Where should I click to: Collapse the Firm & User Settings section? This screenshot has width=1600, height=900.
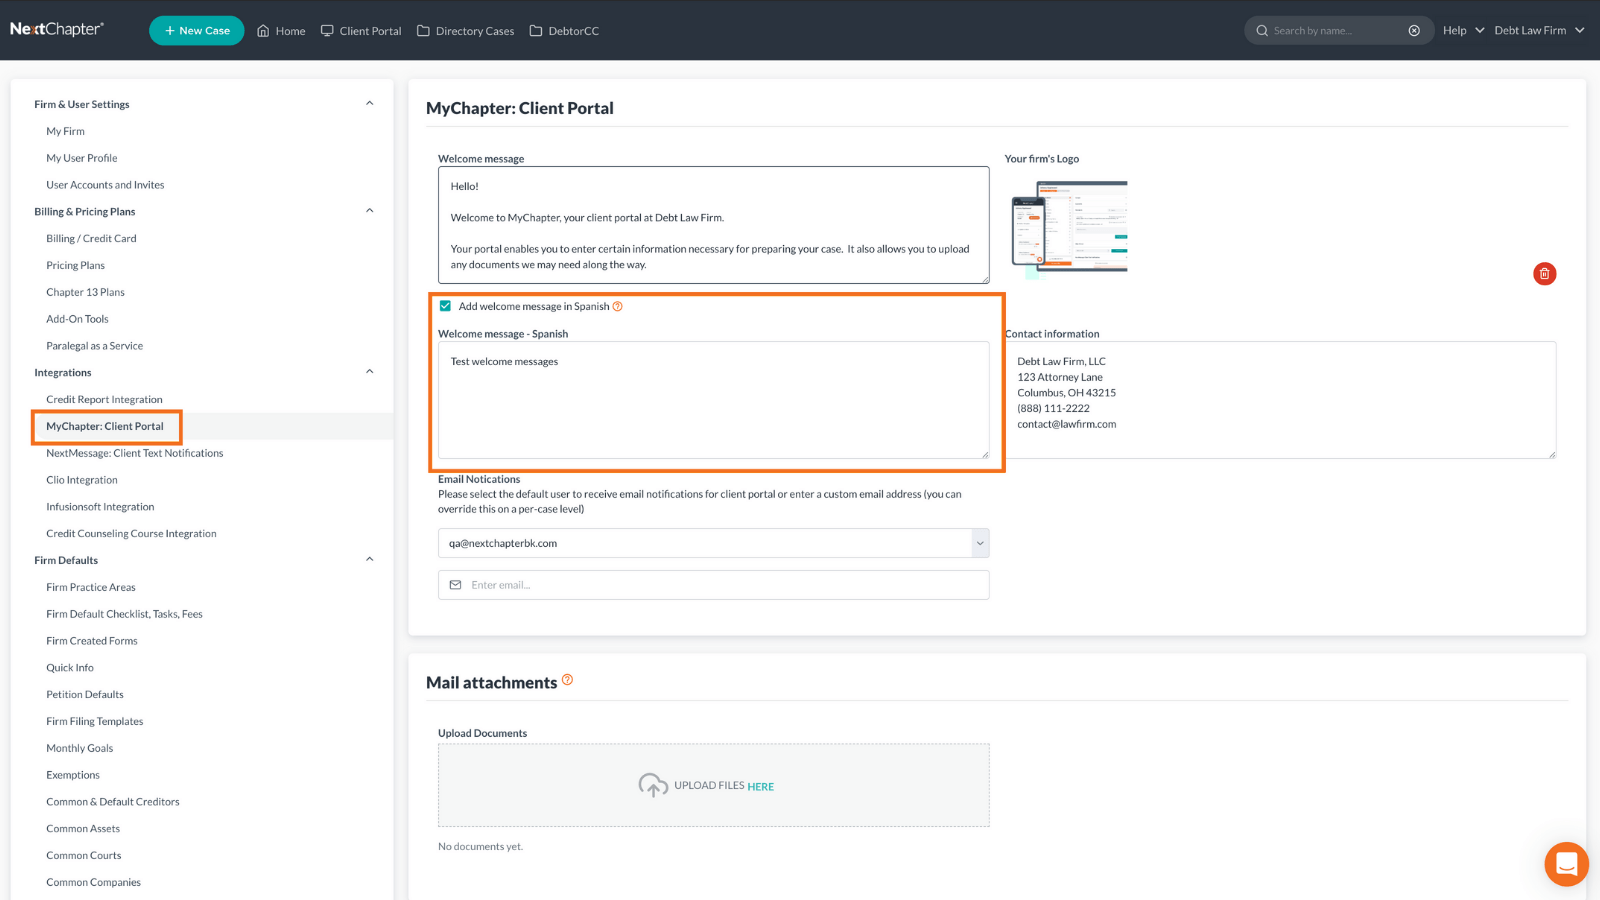(x=369, y=103)
